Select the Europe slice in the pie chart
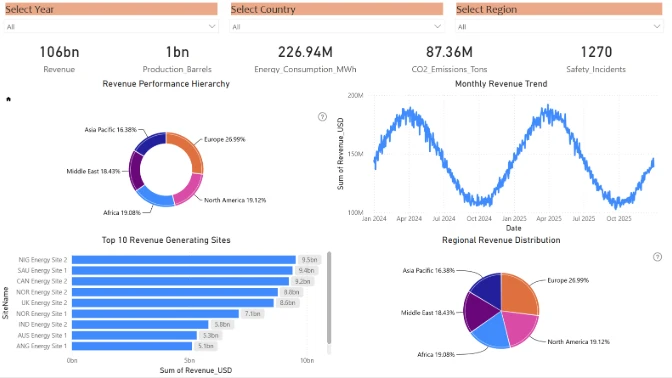 (519, 294)
